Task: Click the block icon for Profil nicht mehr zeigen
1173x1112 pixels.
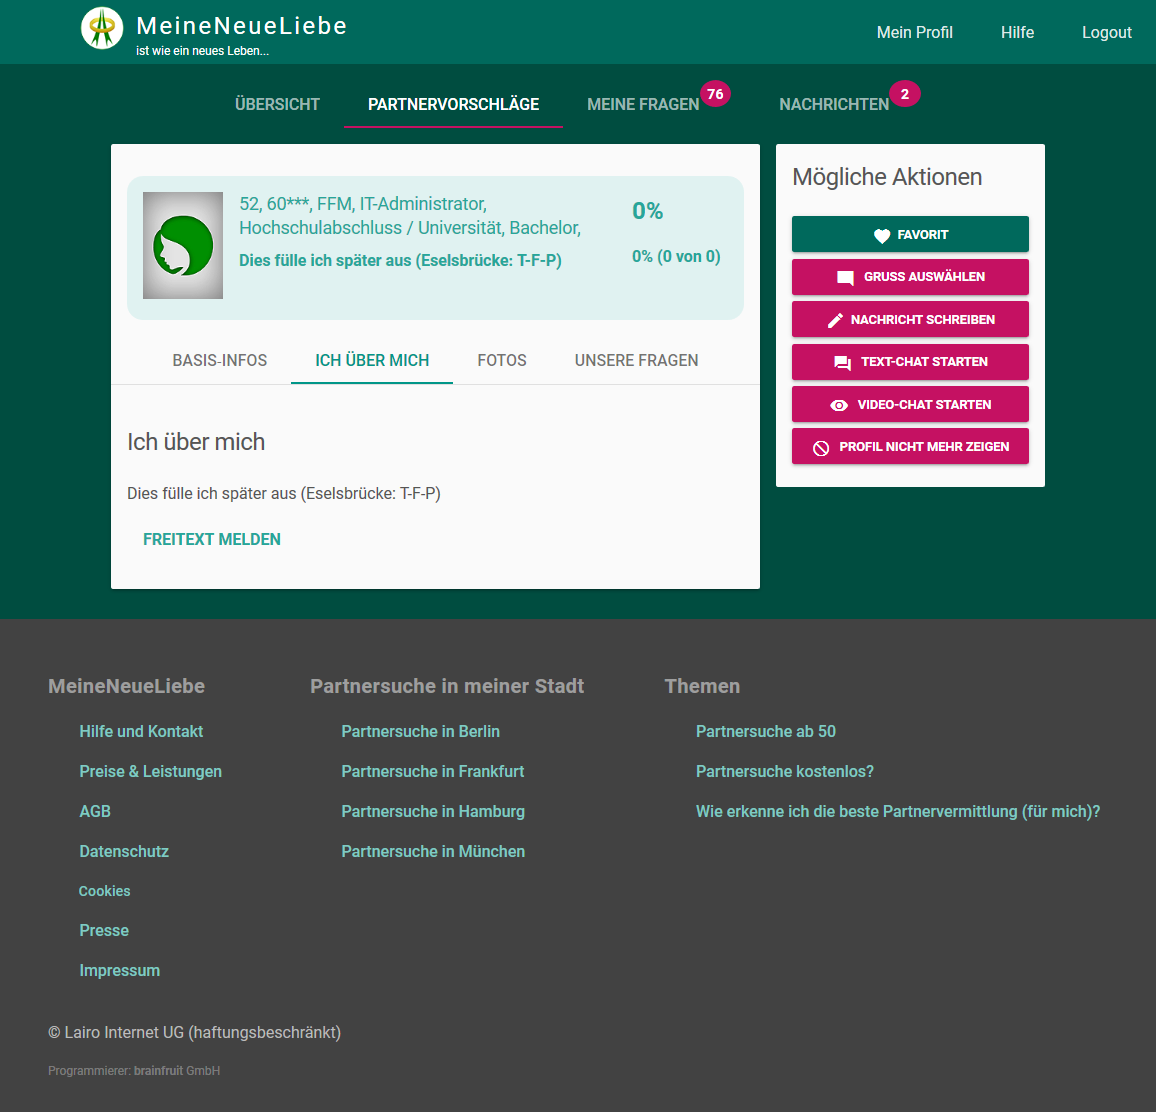Action: pos(821,447)
